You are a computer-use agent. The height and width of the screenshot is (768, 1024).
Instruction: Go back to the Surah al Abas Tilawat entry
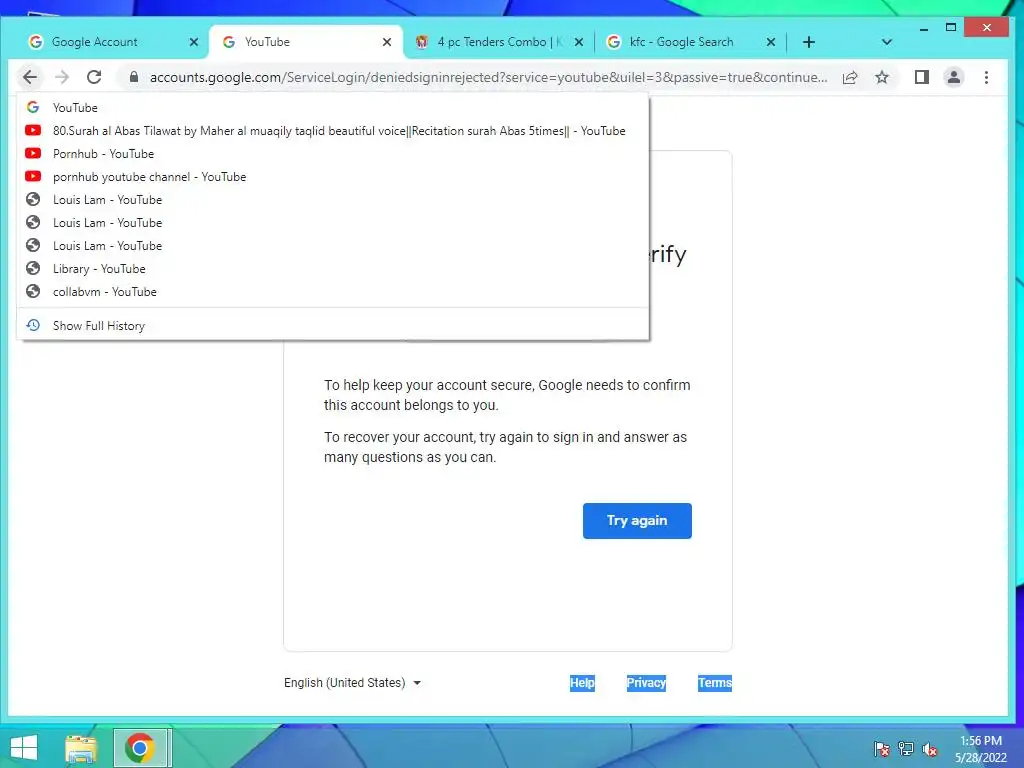click(x=333, y=131)
